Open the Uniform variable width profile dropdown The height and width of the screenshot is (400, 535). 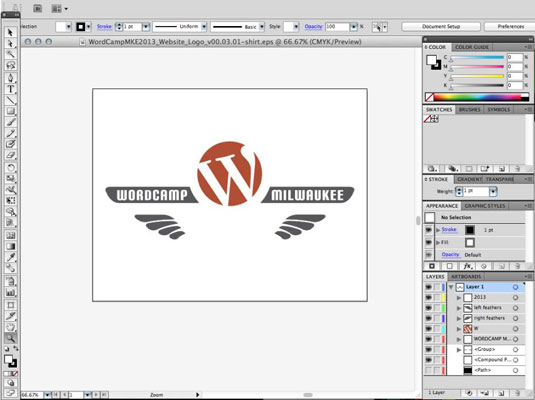point(204,27)
